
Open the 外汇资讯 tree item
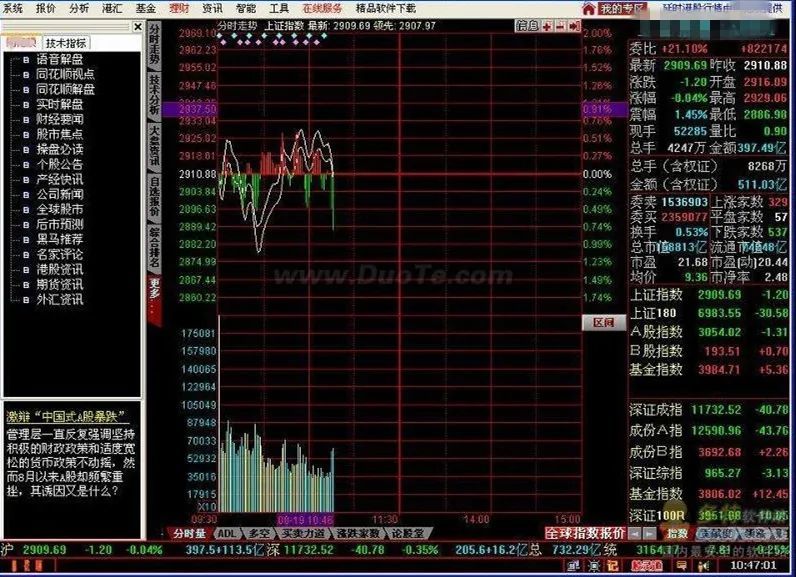coord(59,299)
